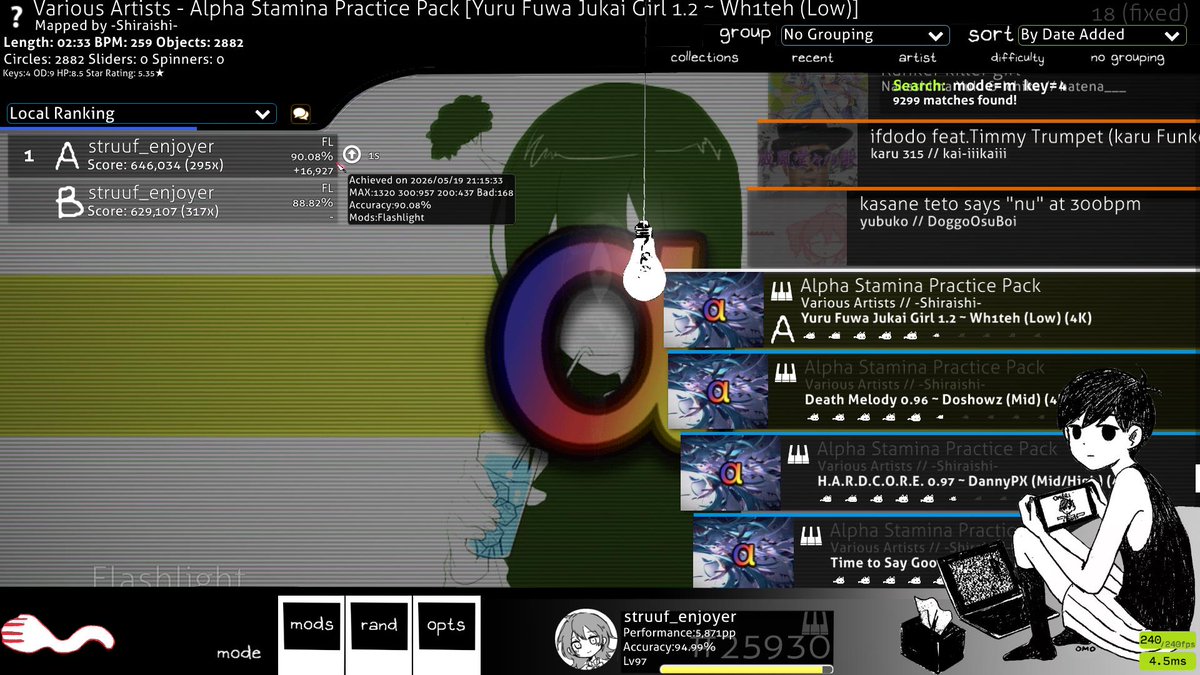Screen dimensions: 1200x675
Task: Click the 88.82% accuracy on second score
Action: (x=312, y=203)
